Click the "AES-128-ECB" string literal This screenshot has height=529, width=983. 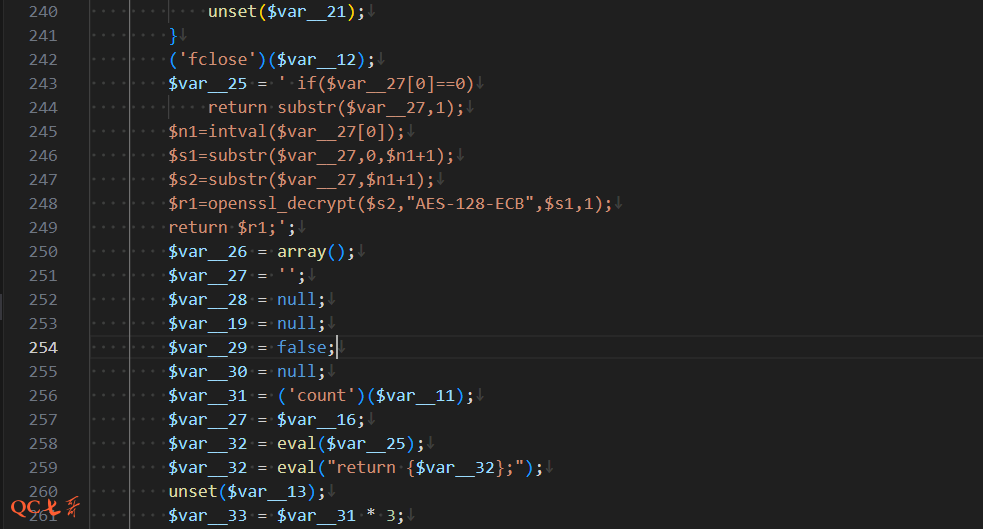[x=480, y=204]
